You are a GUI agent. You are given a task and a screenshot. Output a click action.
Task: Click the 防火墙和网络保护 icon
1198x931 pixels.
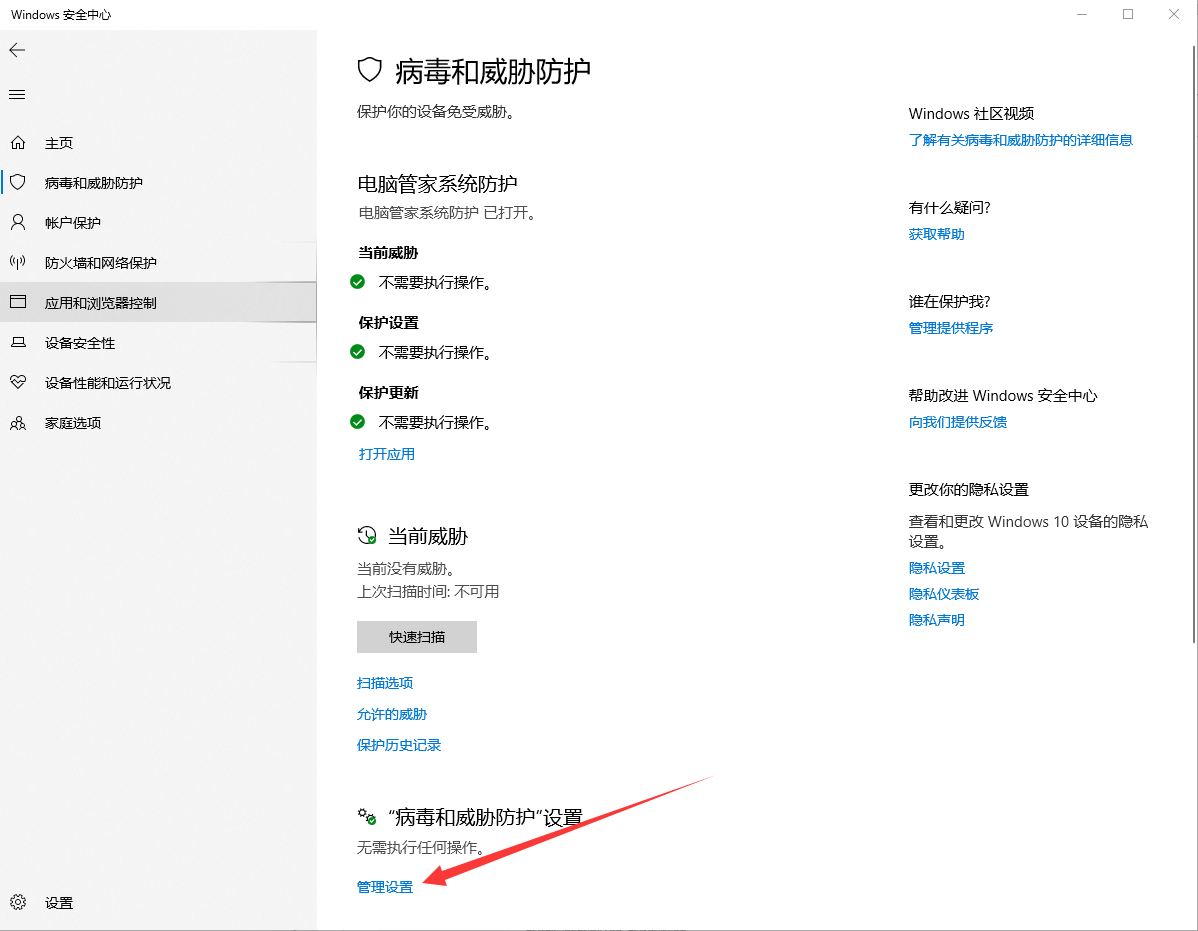(18, 262)
